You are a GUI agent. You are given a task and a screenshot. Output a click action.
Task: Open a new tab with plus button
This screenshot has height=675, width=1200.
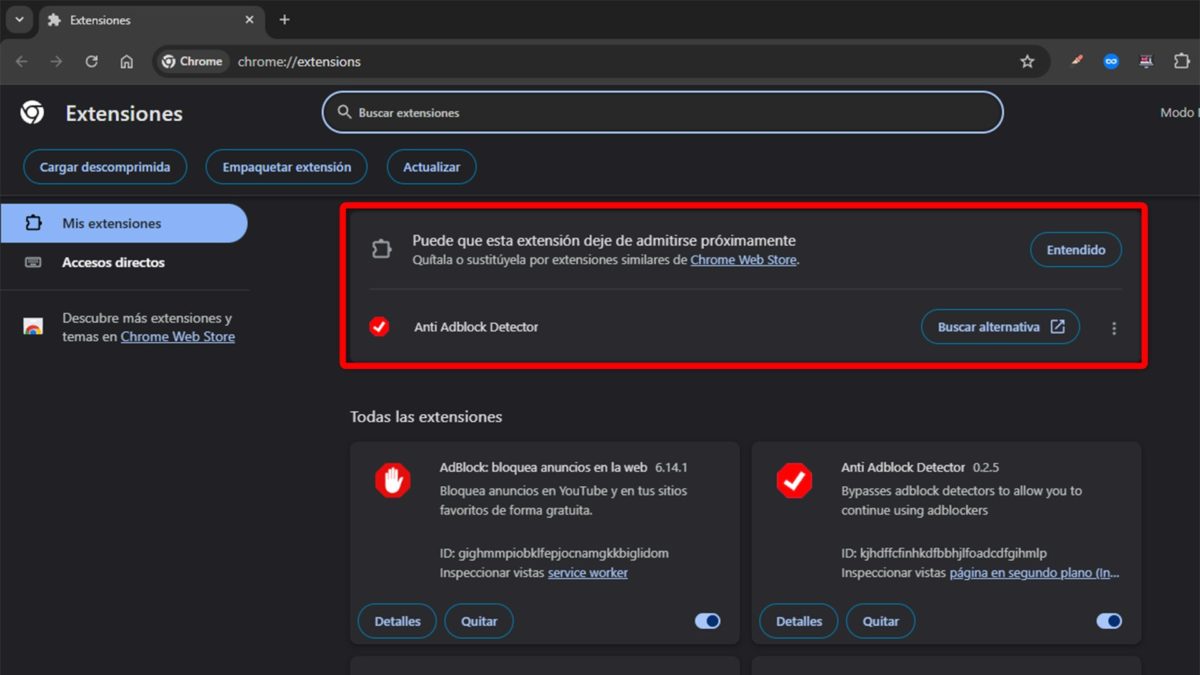pyautogui.click(x=285, y=20)
